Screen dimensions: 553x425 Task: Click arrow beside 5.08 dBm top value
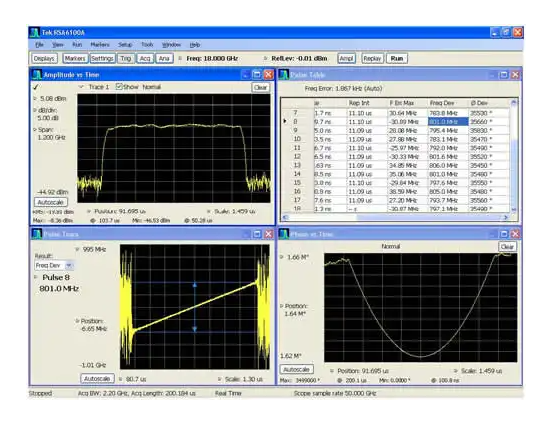pos(35,98)
